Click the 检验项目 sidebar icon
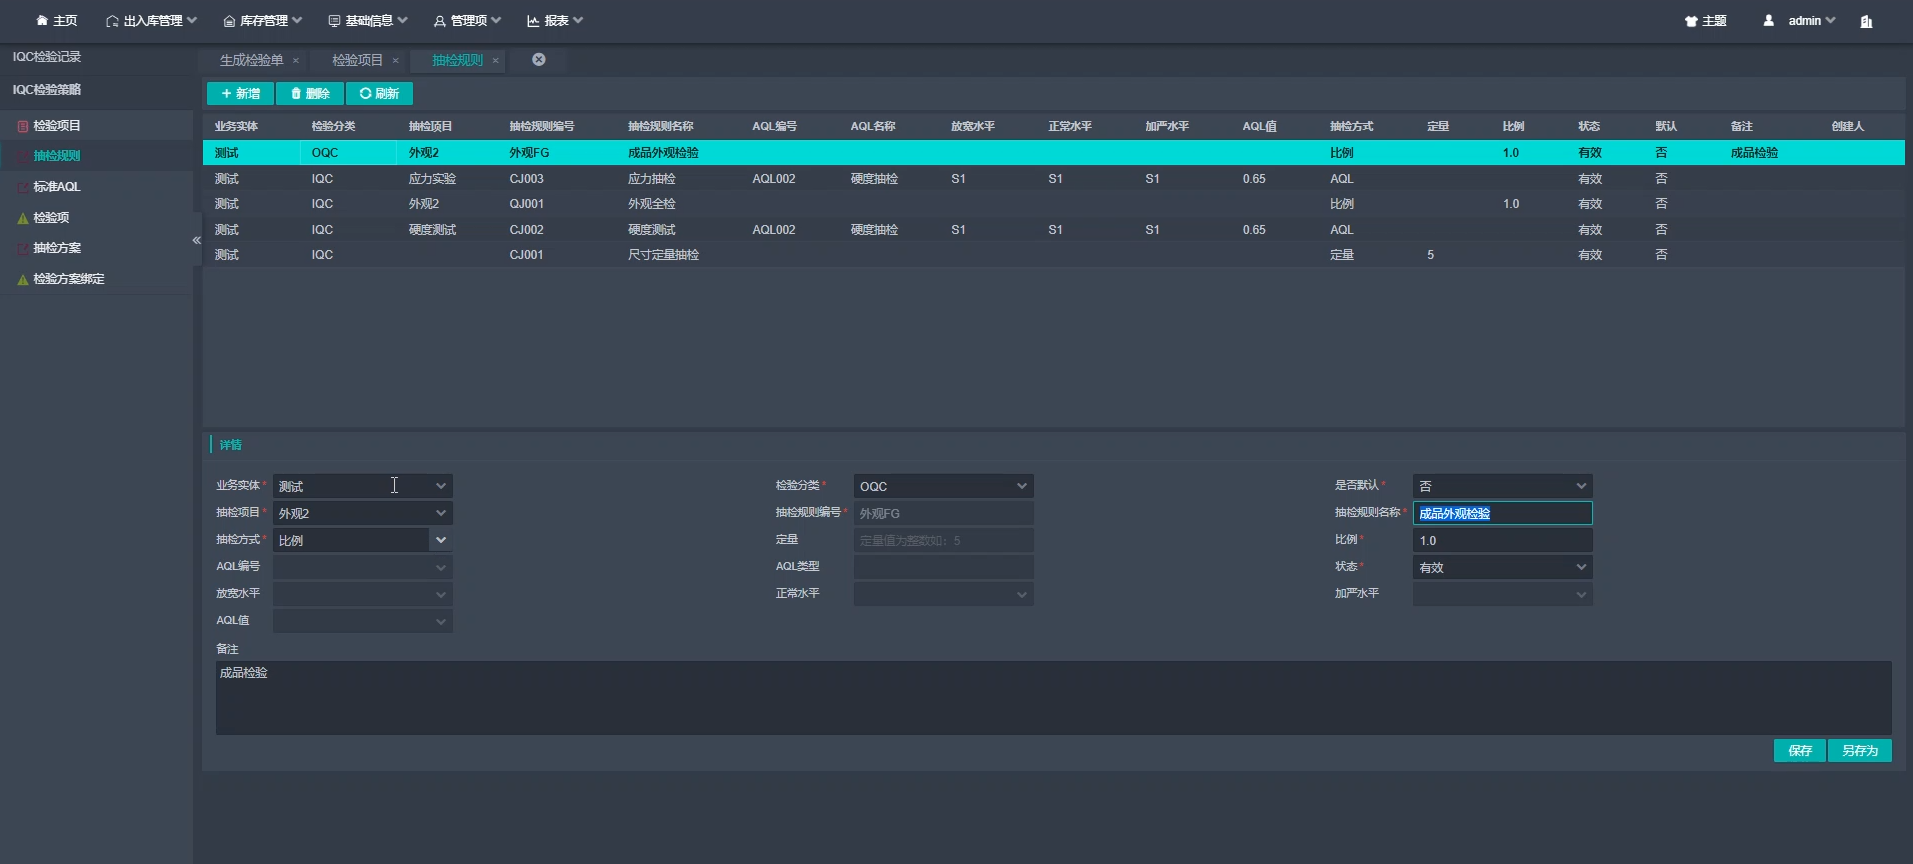The width and height of the screenshot is (1913, 864). click(x=23, y=126)
